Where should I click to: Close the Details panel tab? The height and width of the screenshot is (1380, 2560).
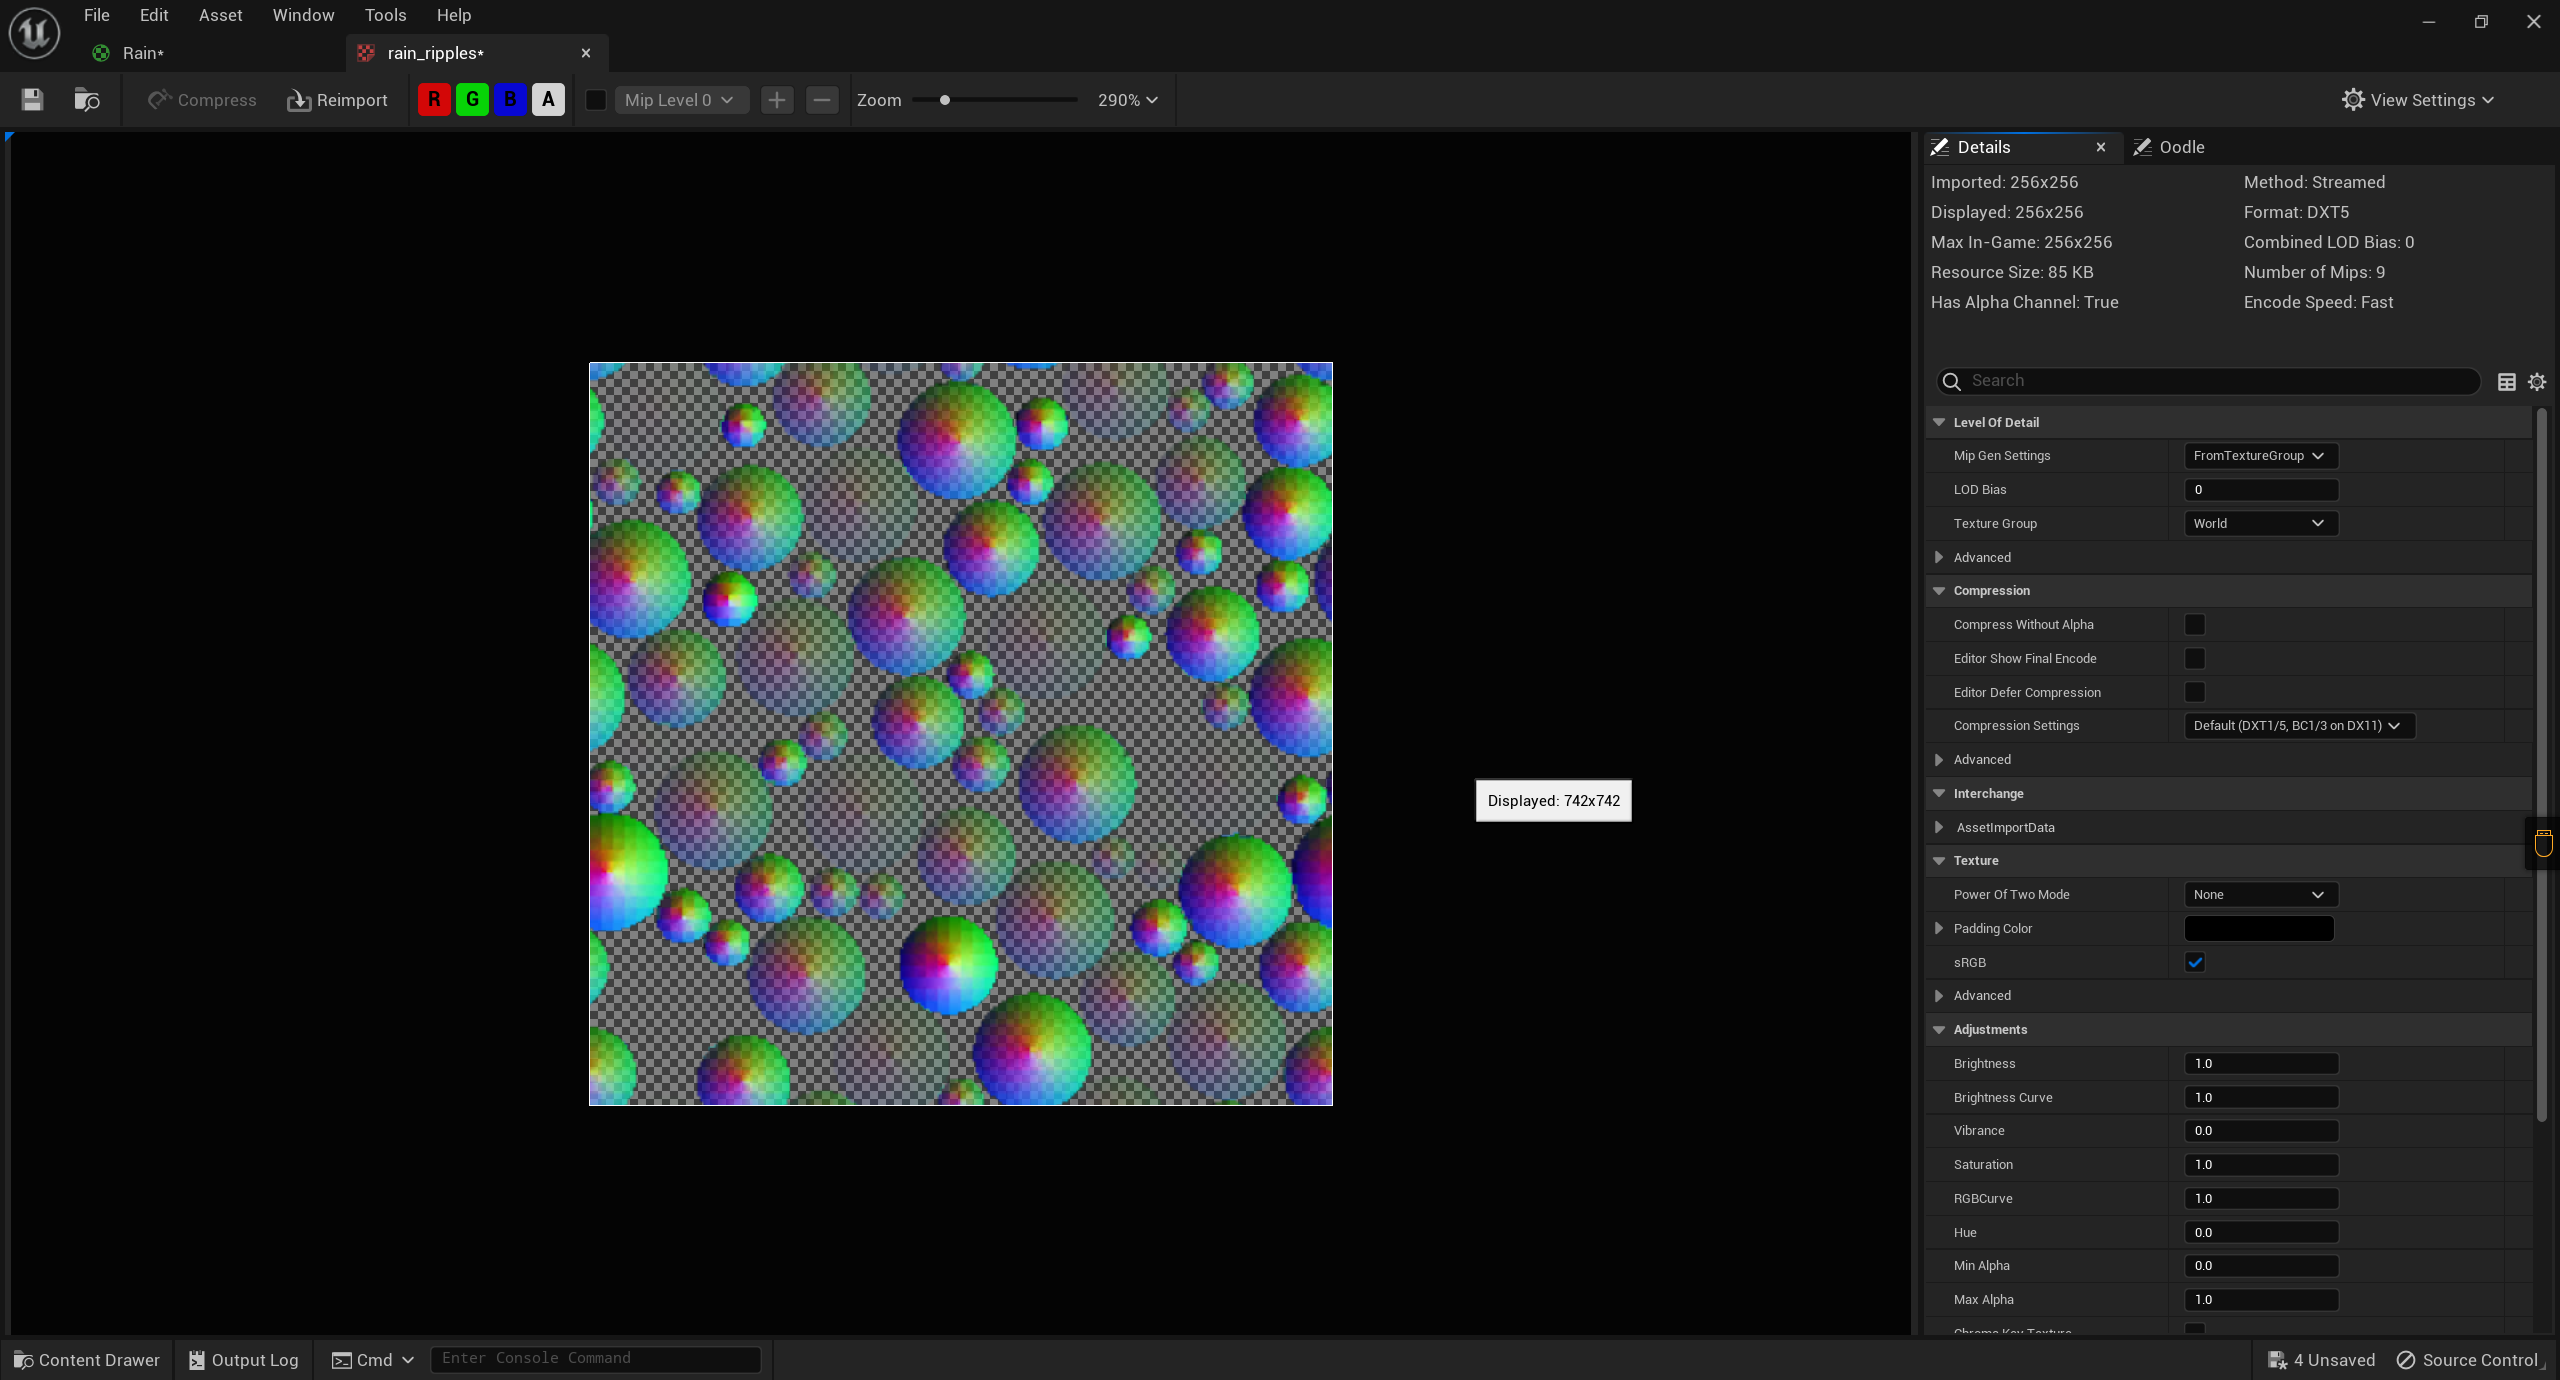(x=2101, y=147)
